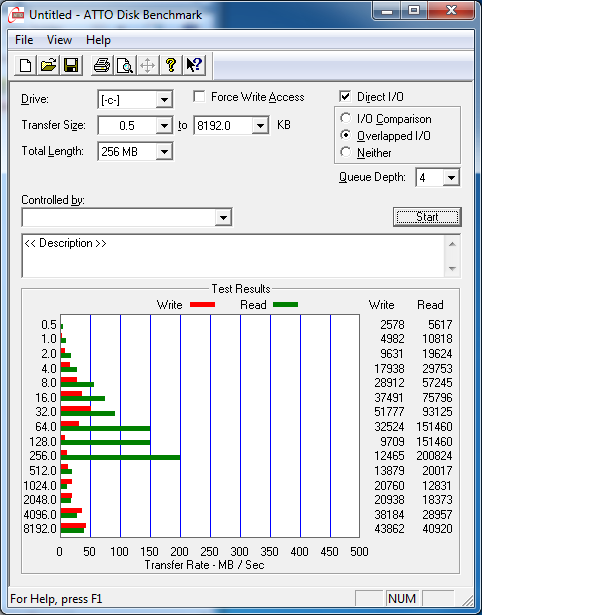Viewport: 614px width, 615px height.
Task: Open the Help menu
Action: 98,40
